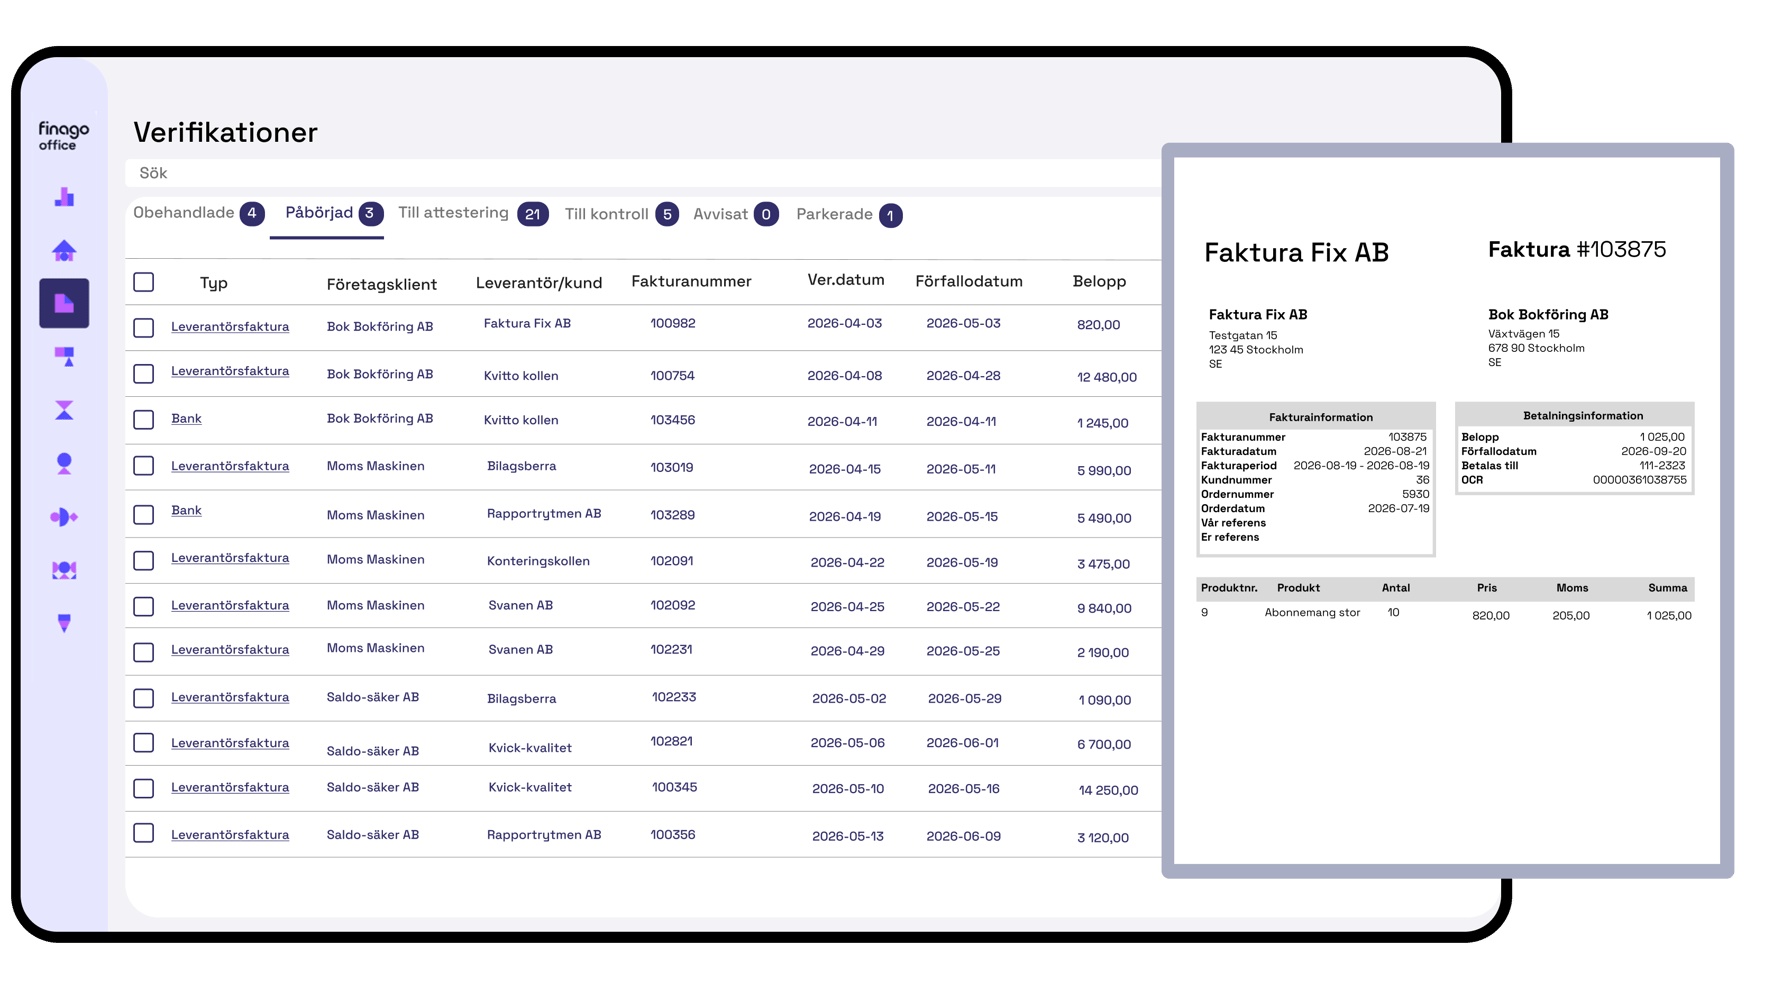1782x1000 pixels.
Task: Select the Obehandlade tab
Action: pos(185,212)
